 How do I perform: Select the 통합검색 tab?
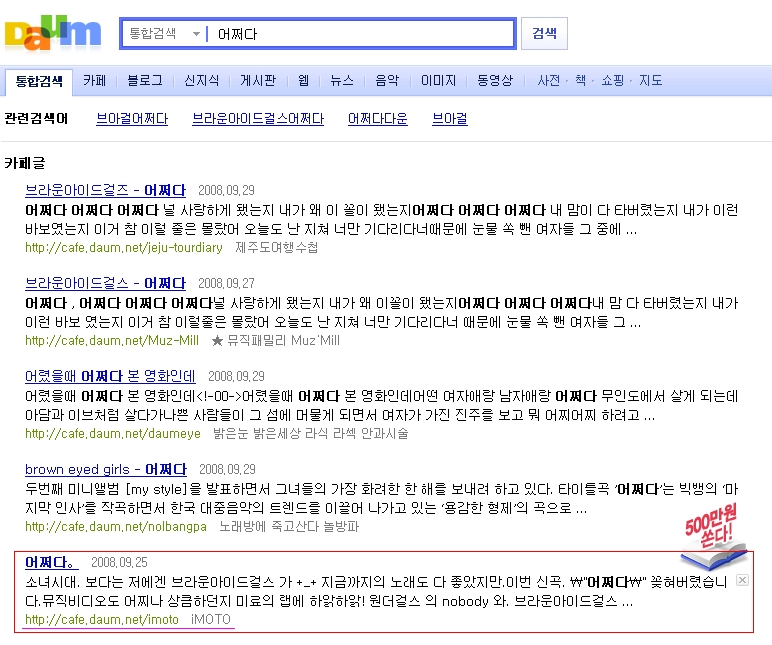click(x=39, y=81)
